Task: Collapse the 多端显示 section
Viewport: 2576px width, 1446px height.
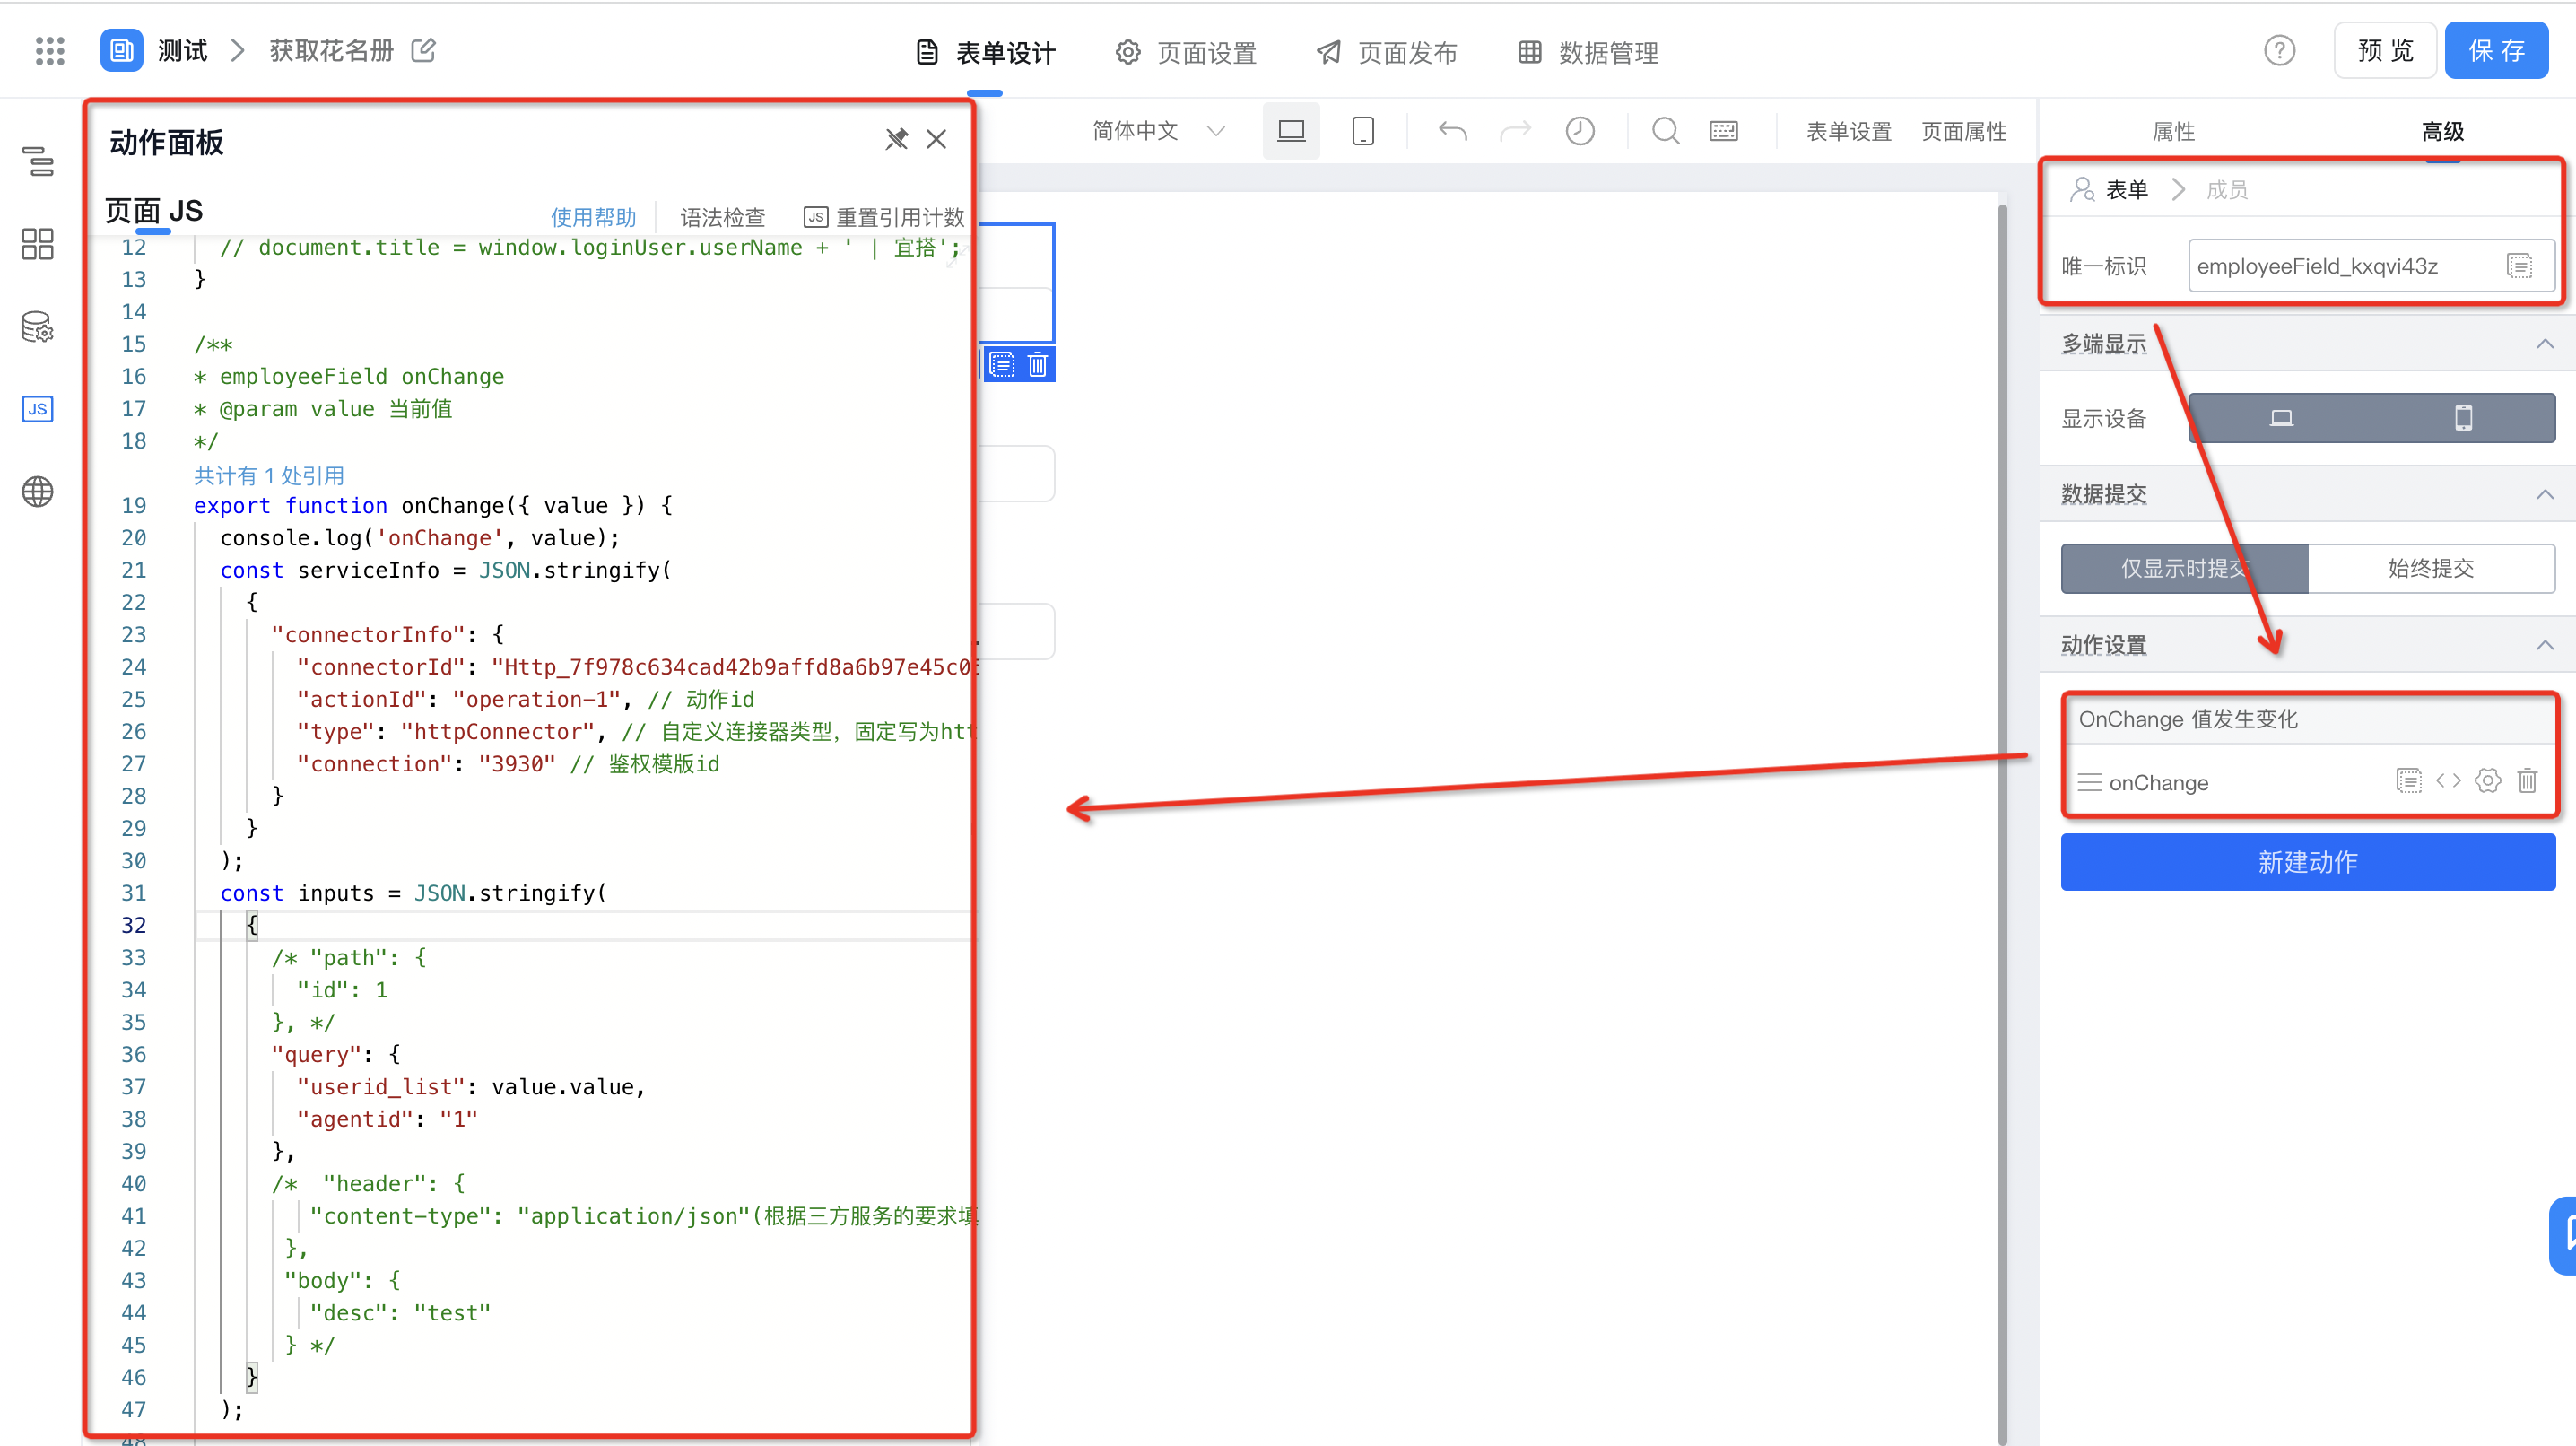Action: (2545, 344)
